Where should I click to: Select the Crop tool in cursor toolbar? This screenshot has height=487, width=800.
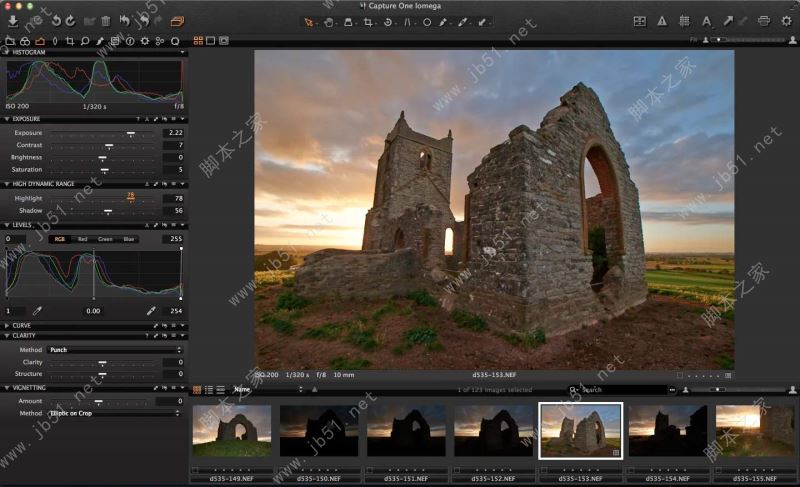tap(368, 22)
